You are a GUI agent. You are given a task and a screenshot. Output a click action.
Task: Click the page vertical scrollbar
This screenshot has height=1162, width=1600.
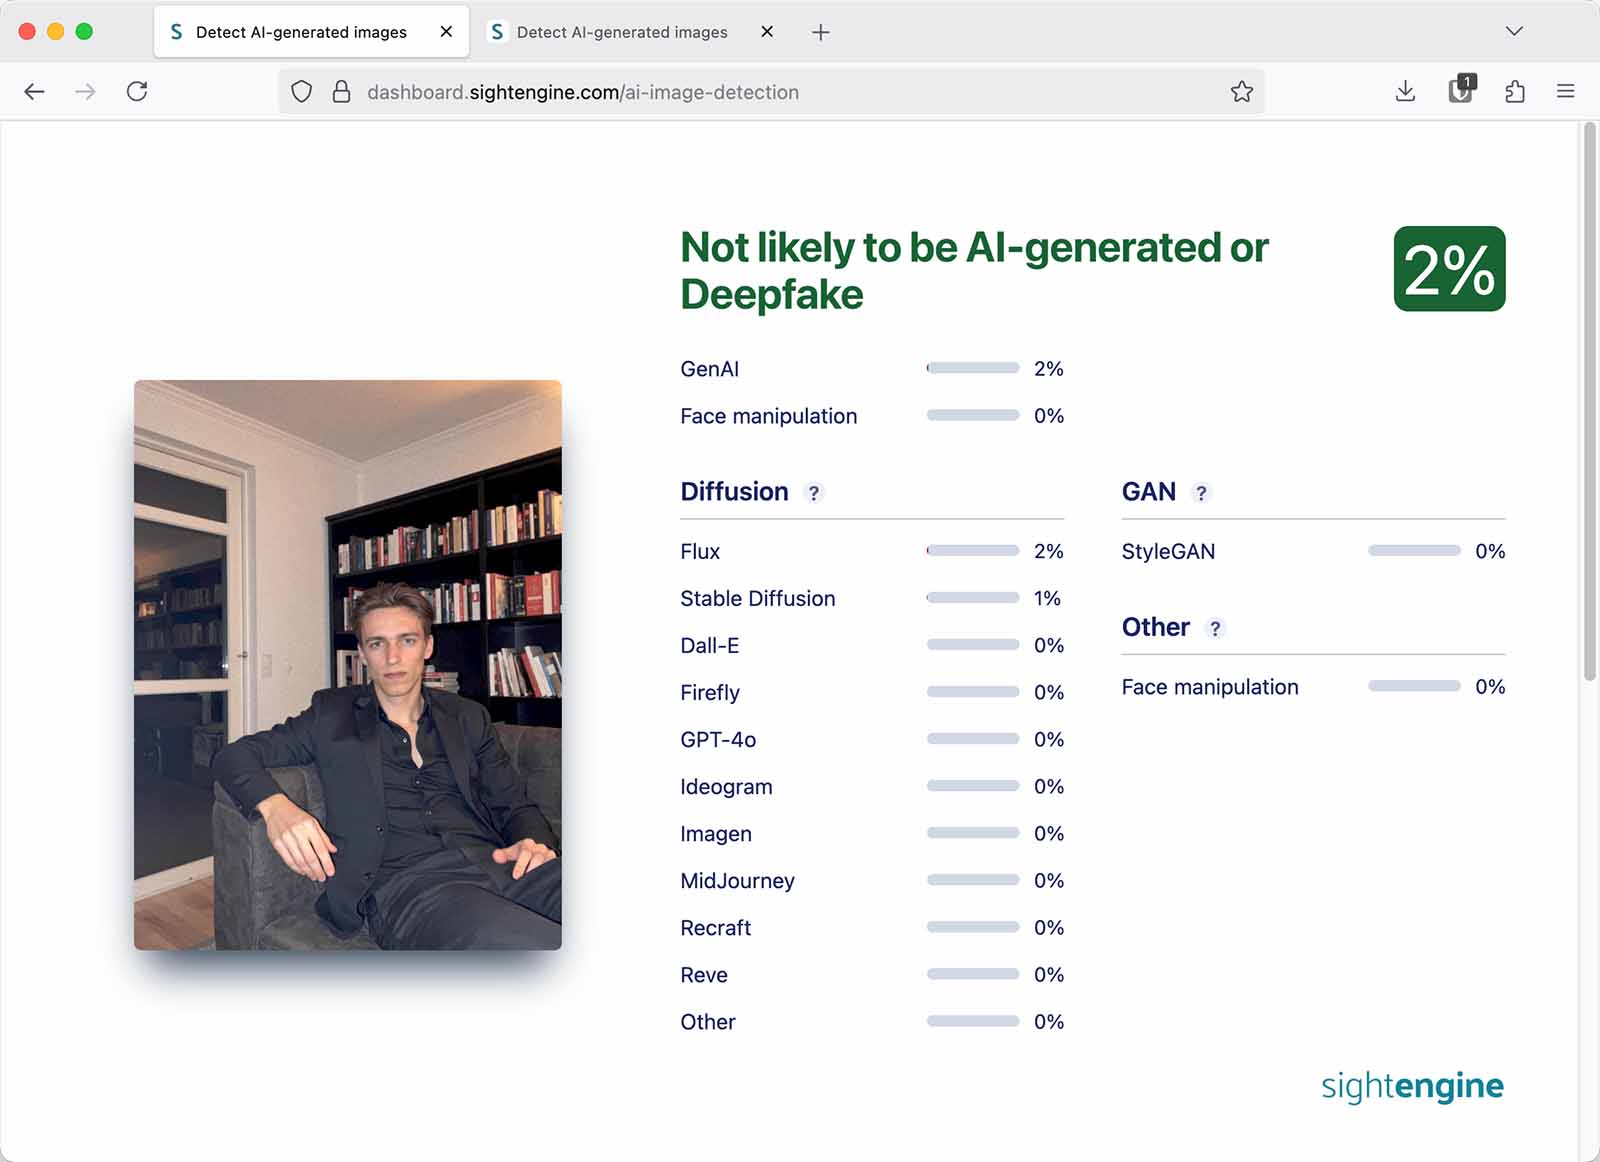coord(1589,400)
